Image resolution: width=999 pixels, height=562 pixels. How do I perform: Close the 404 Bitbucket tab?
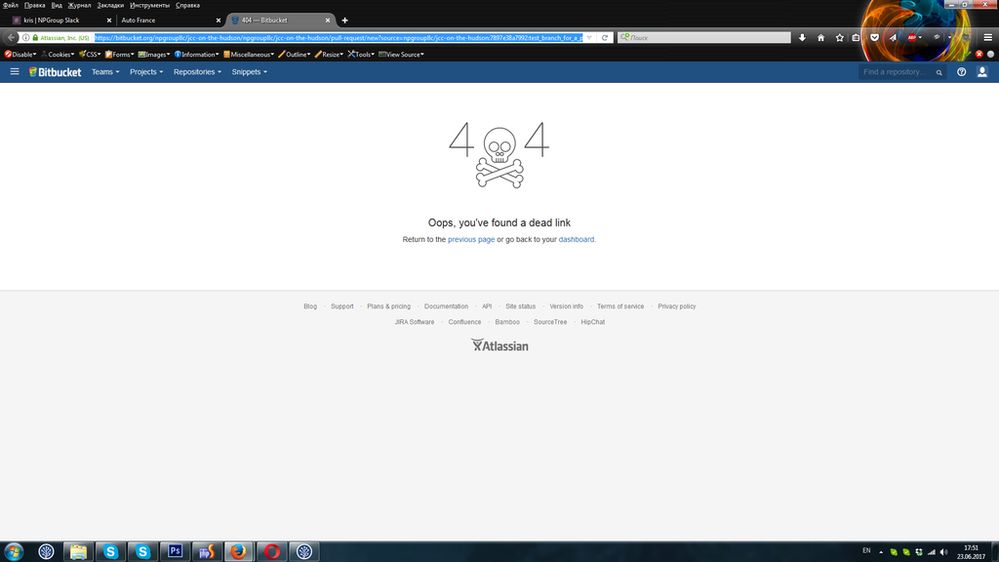coord(327,20)
